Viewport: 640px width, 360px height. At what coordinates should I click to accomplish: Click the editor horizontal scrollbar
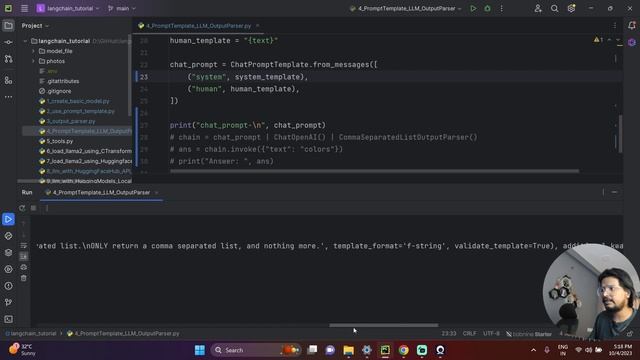click(x=374, y=171)
